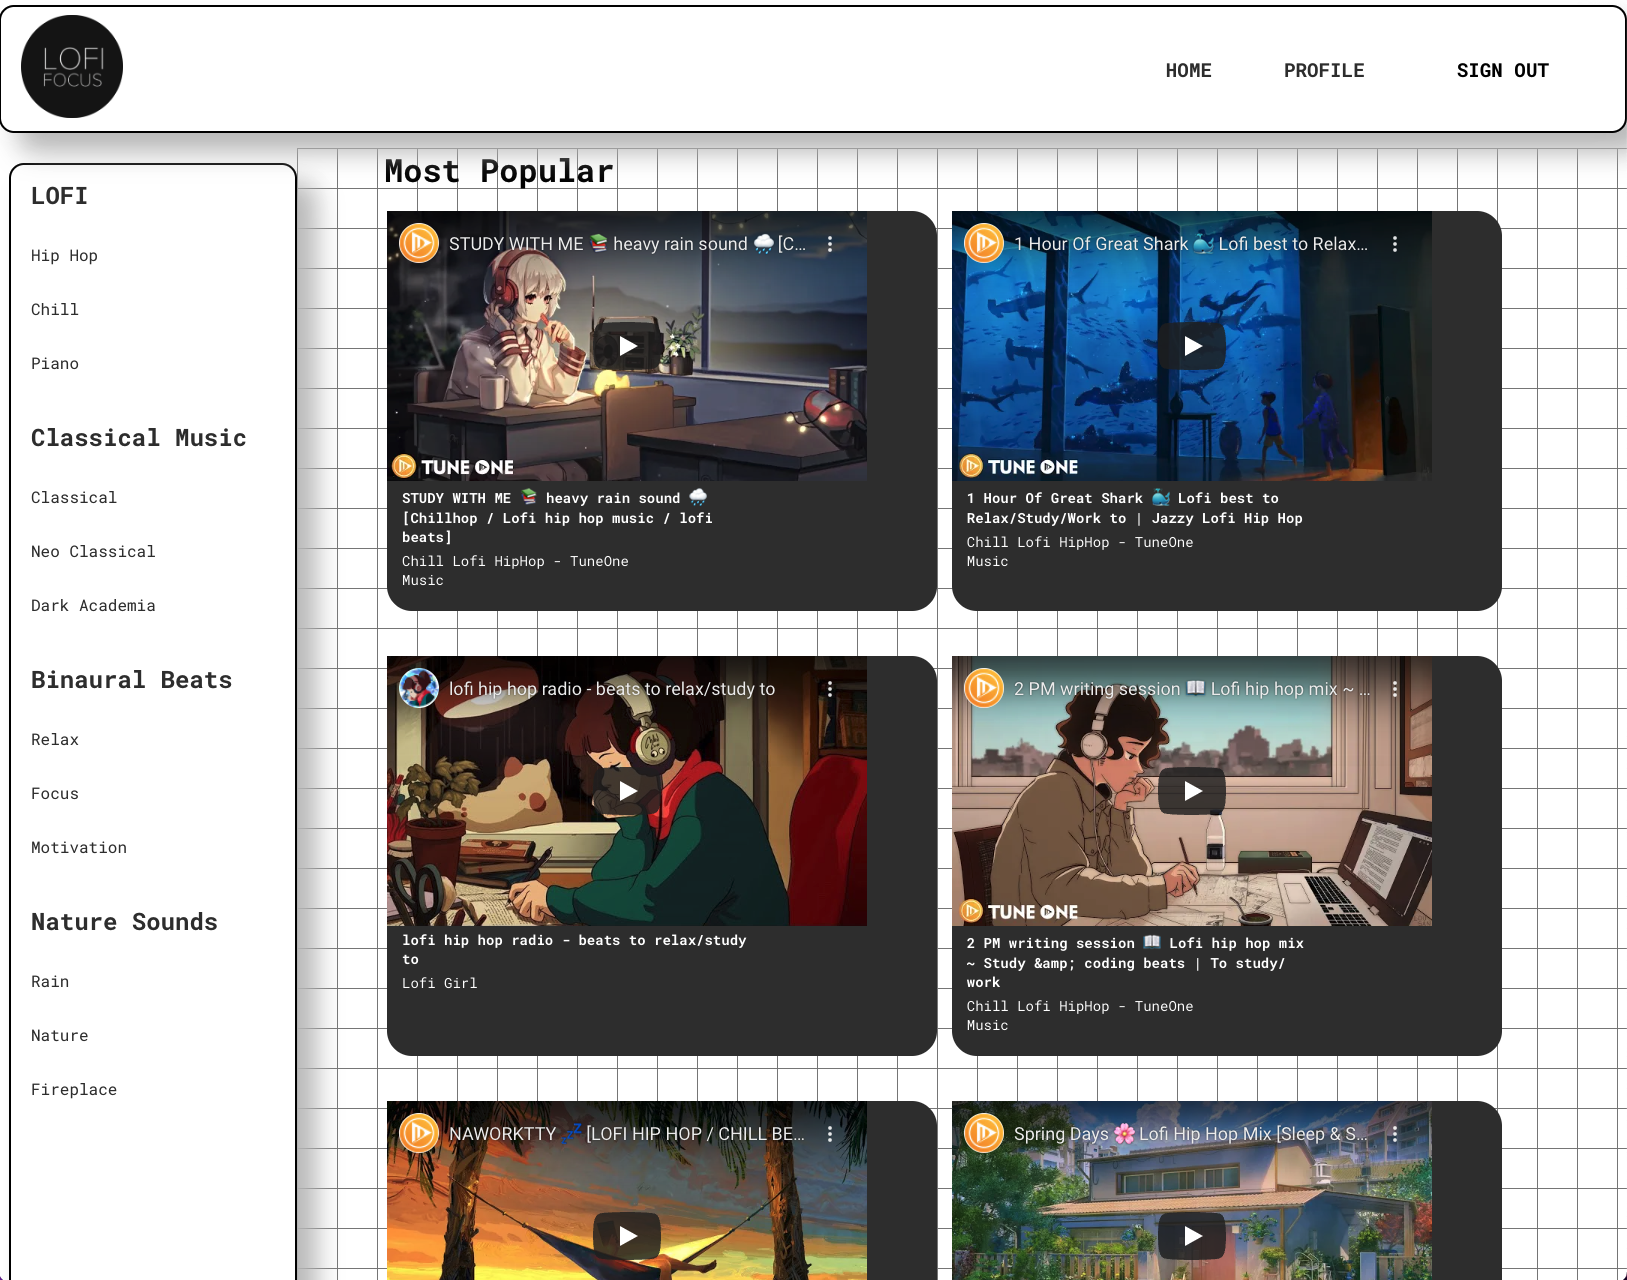Play the 2 PM writing session video
The height and width of the screenshot is (1280, 1627).
click(x=1192, y=791)
